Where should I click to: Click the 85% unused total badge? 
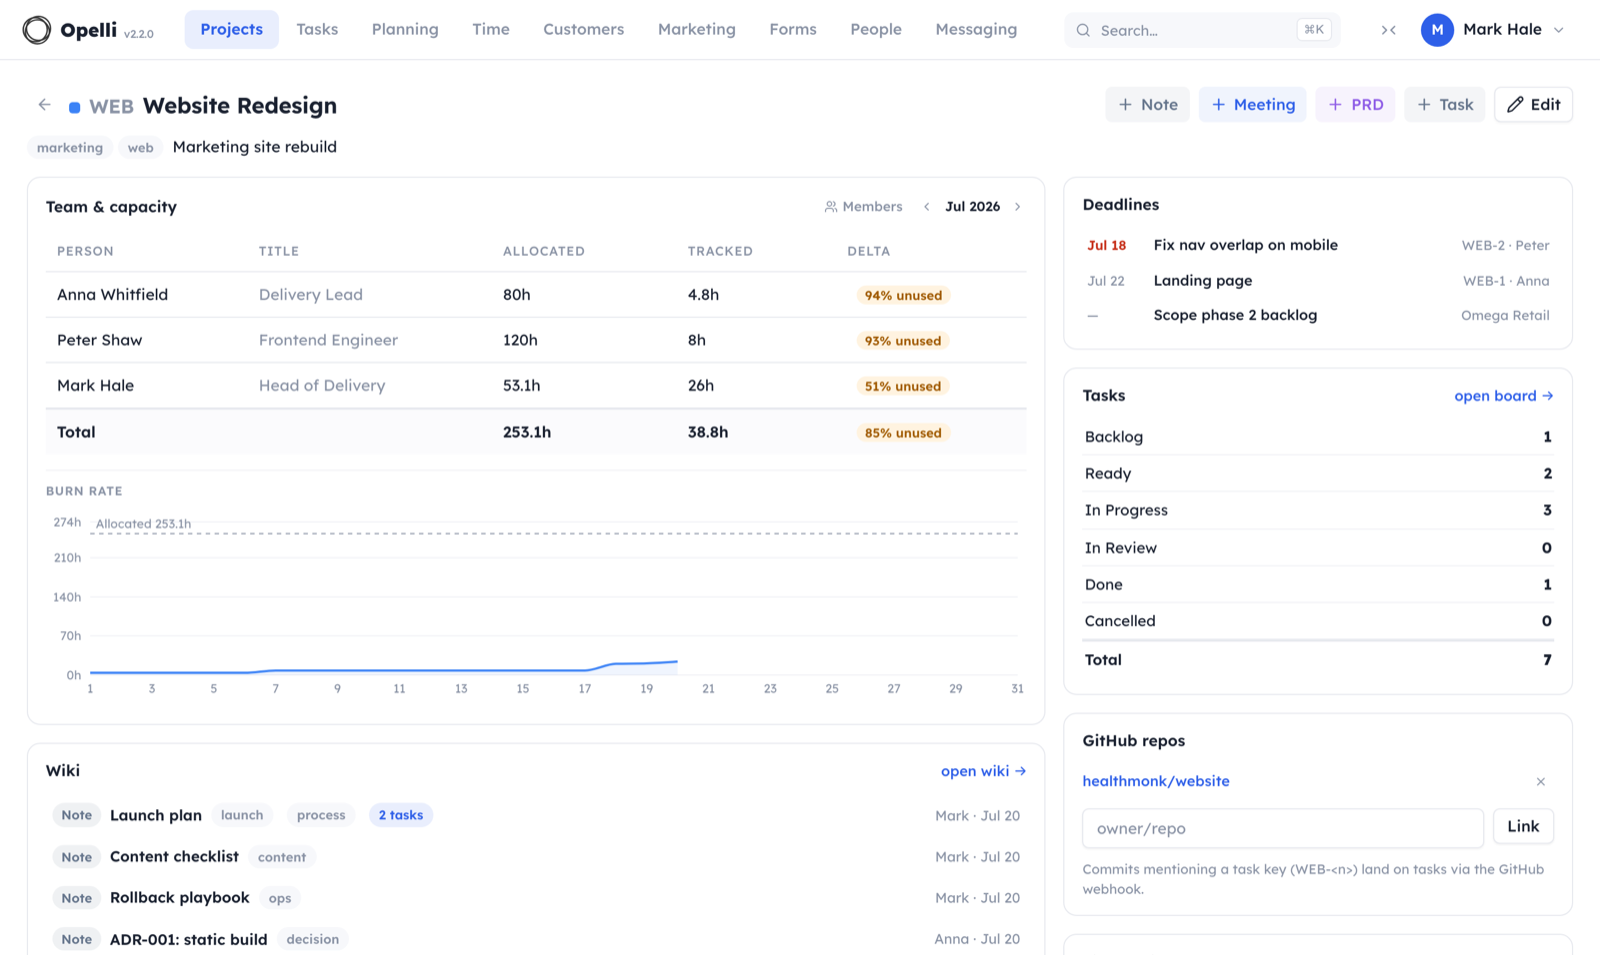[903, 433]
